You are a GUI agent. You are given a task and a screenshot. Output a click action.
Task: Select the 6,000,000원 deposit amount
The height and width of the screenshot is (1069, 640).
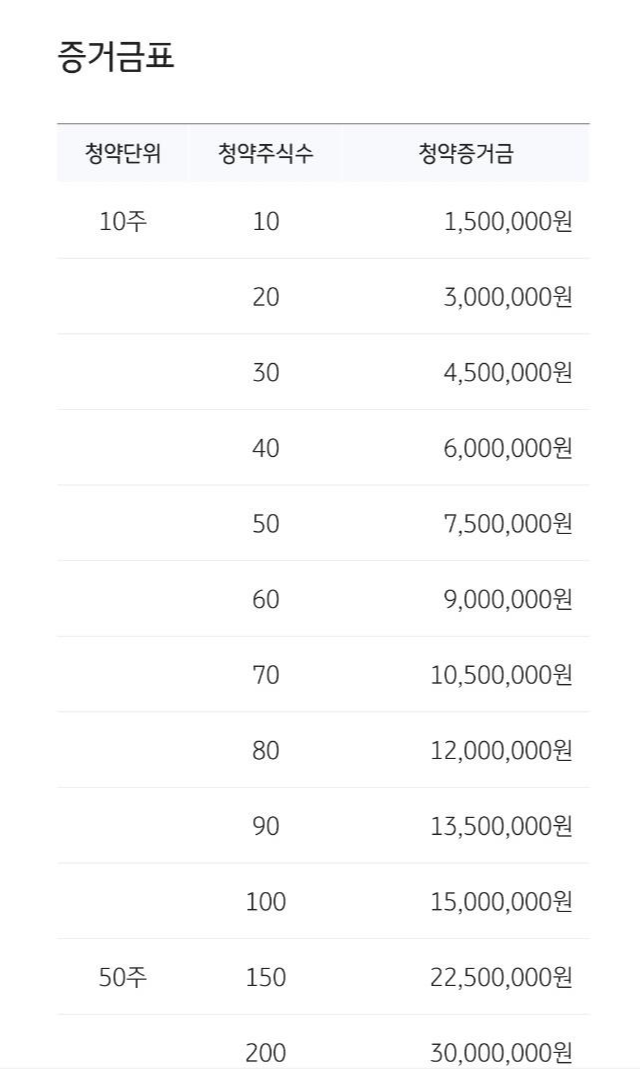pos(508,449)
